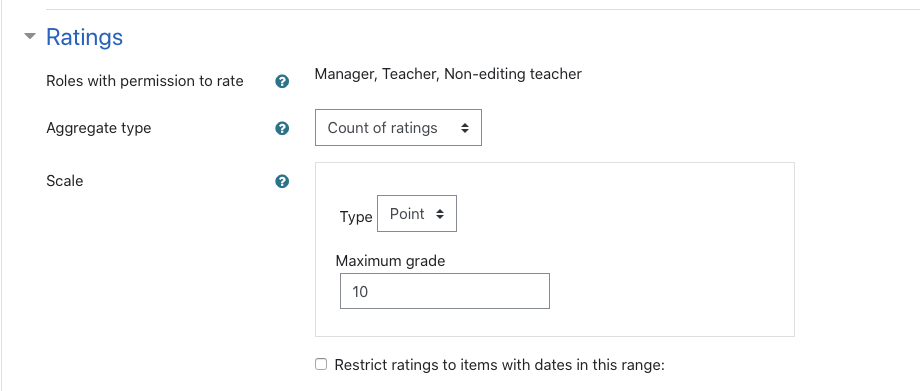Image resolution: width=920 pixels, height=391 pixels.
Task: Open the Aggregate type help icon
Action: coord(282,129)
